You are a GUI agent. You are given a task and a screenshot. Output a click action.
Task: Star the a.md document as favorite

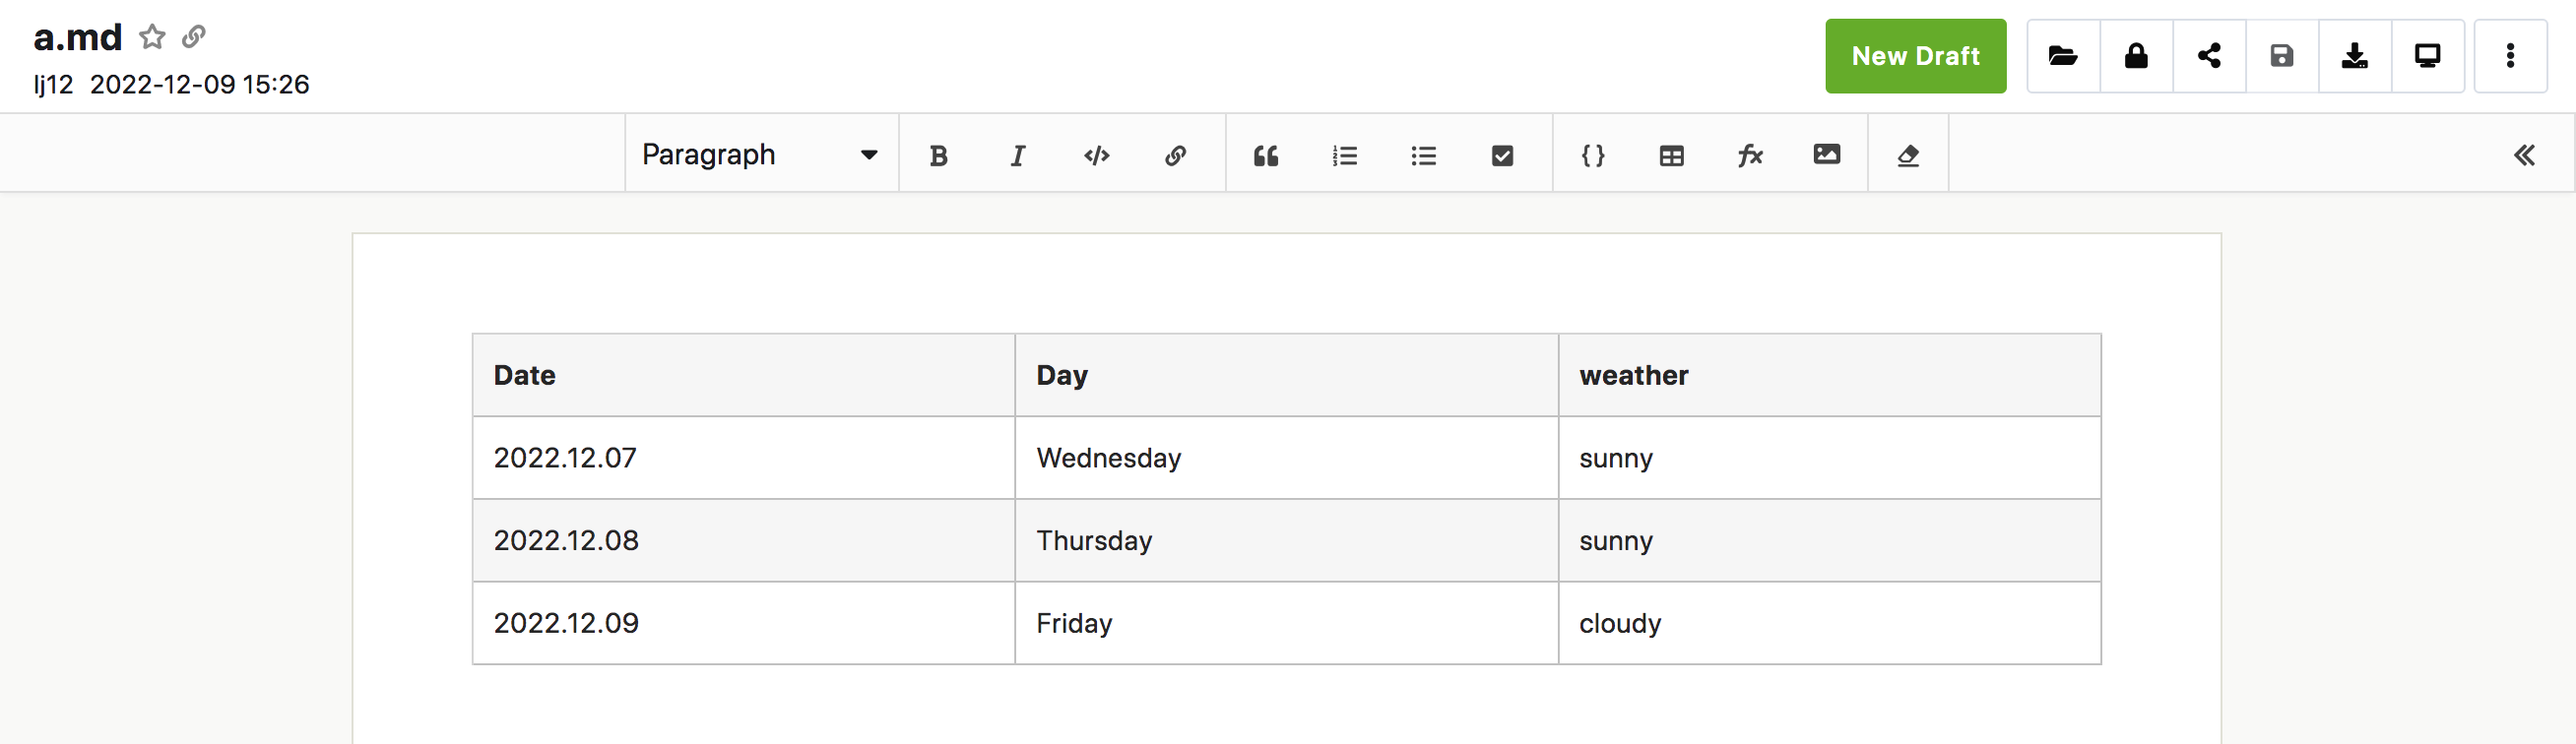(152, 37)
